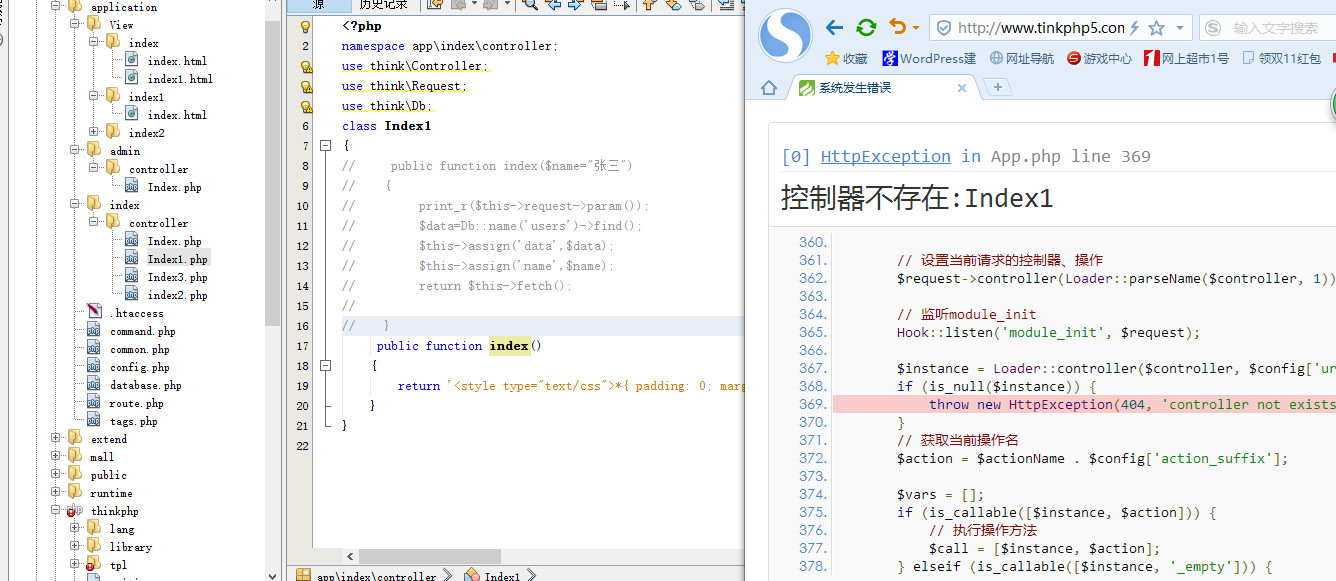
Task: Toggle code fold on line 7
Action: (x=325, y=146)
